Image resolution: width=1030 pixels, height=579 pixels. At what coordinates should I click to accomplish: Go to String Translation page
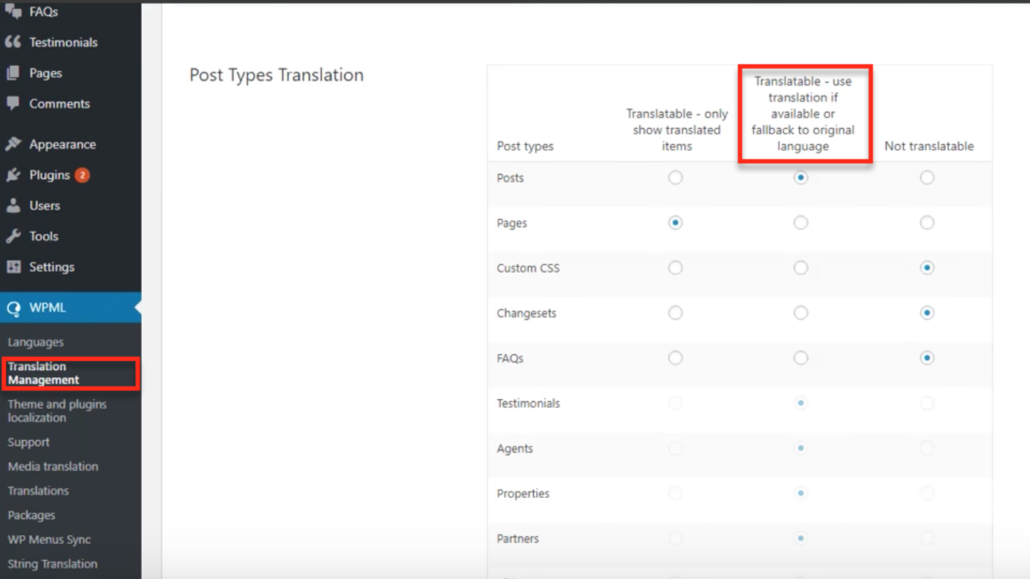coord(53,564)
